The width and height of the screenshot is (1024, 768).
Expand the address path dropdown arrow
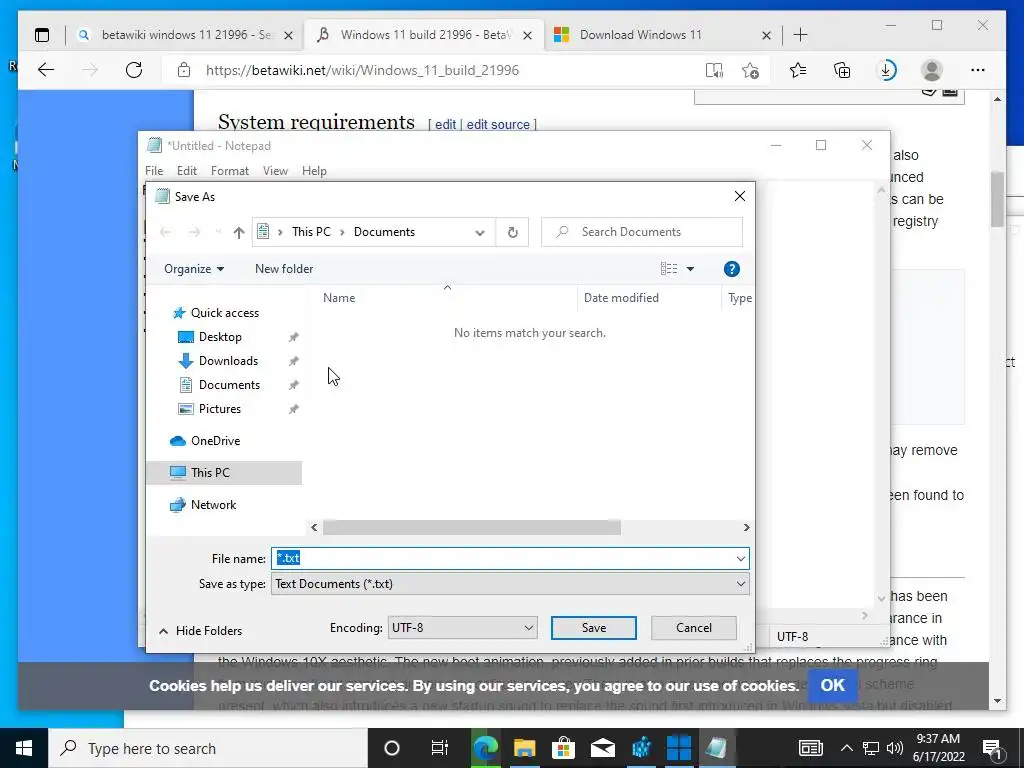click(479, 232)
